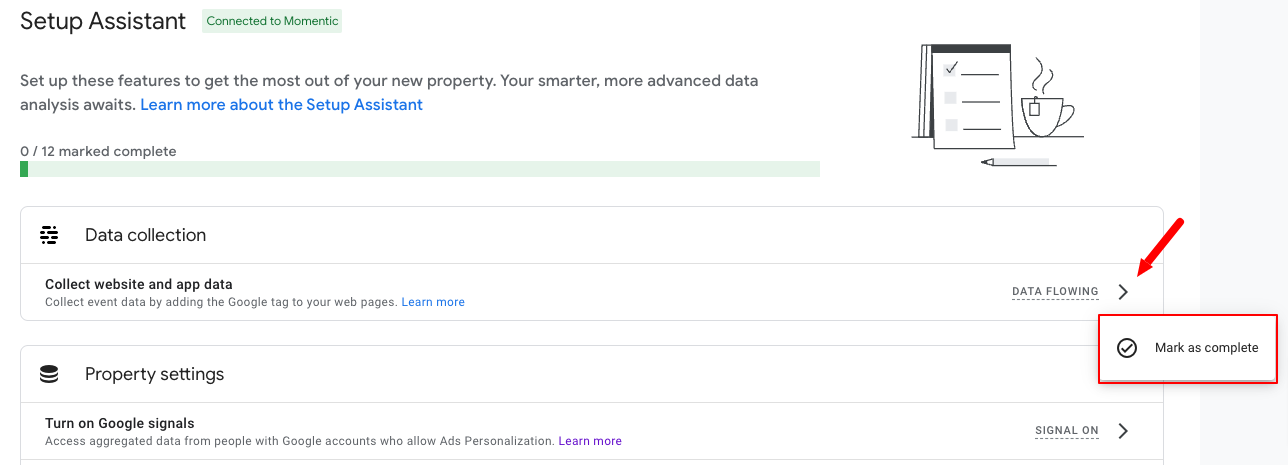Open Learn more link for Google tag
Screen dimensions: 1288x465
433,302
